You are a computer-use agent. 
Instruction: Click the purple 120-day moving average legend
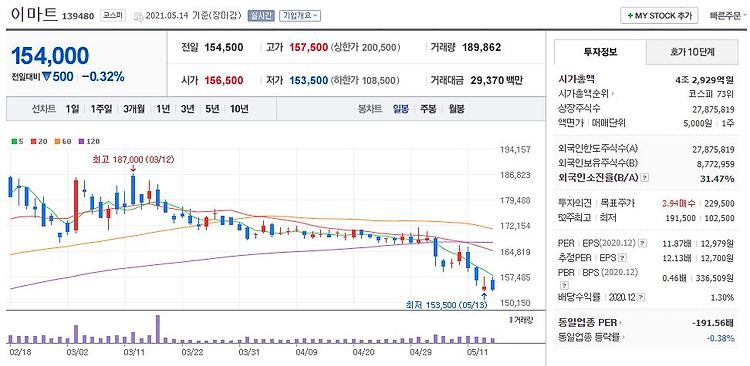89,141
